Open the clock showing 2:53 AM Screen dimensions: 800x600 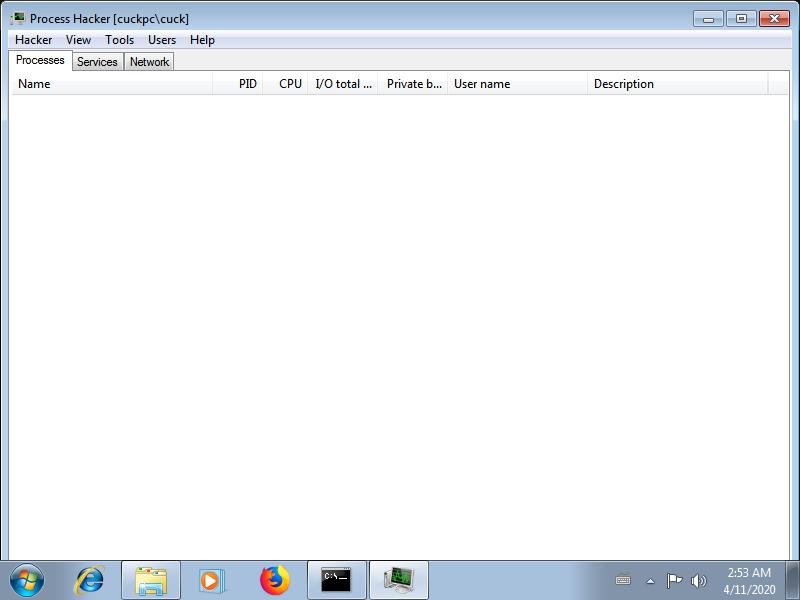749,581
